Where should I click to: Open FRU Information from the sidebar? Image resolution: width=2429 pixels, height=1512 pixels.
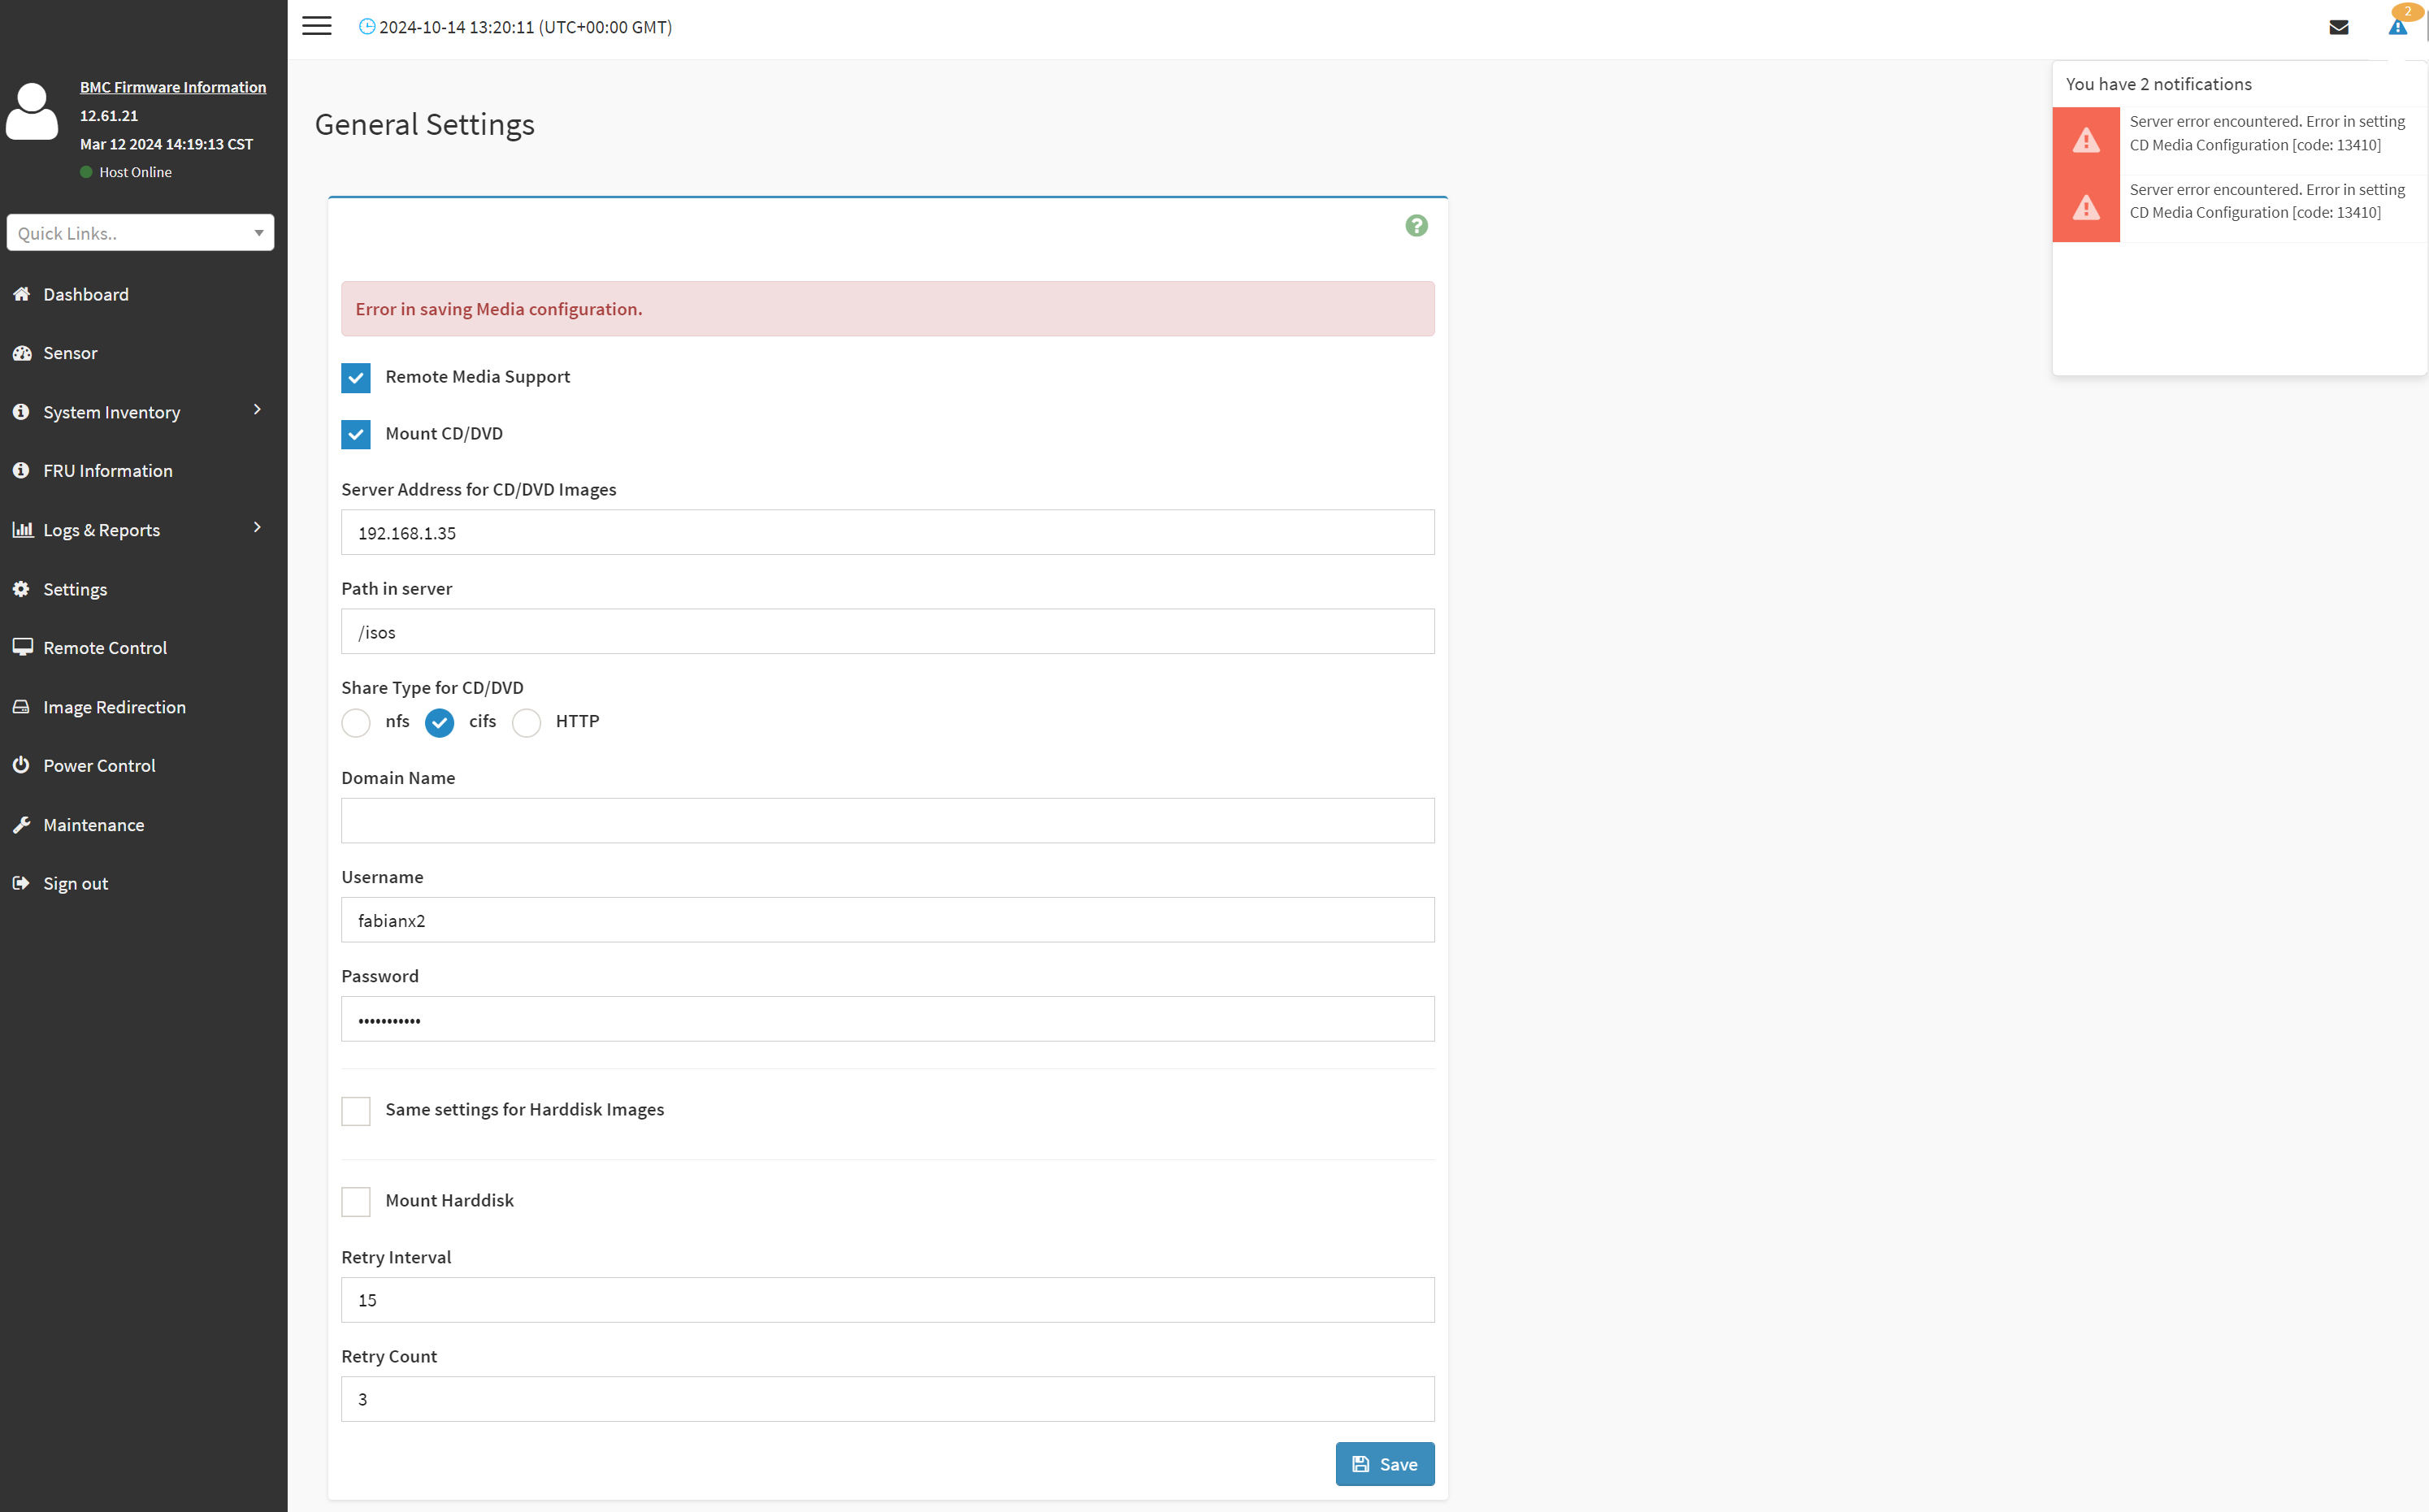pyautogui.click(x=107, y=470)
